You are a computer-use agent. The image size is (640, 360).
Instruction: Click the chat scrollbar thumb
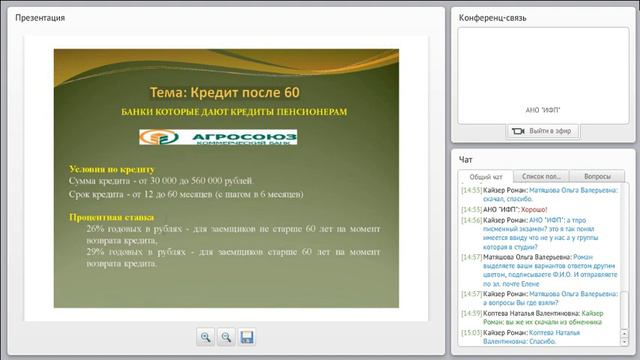(x=624, y=310)
